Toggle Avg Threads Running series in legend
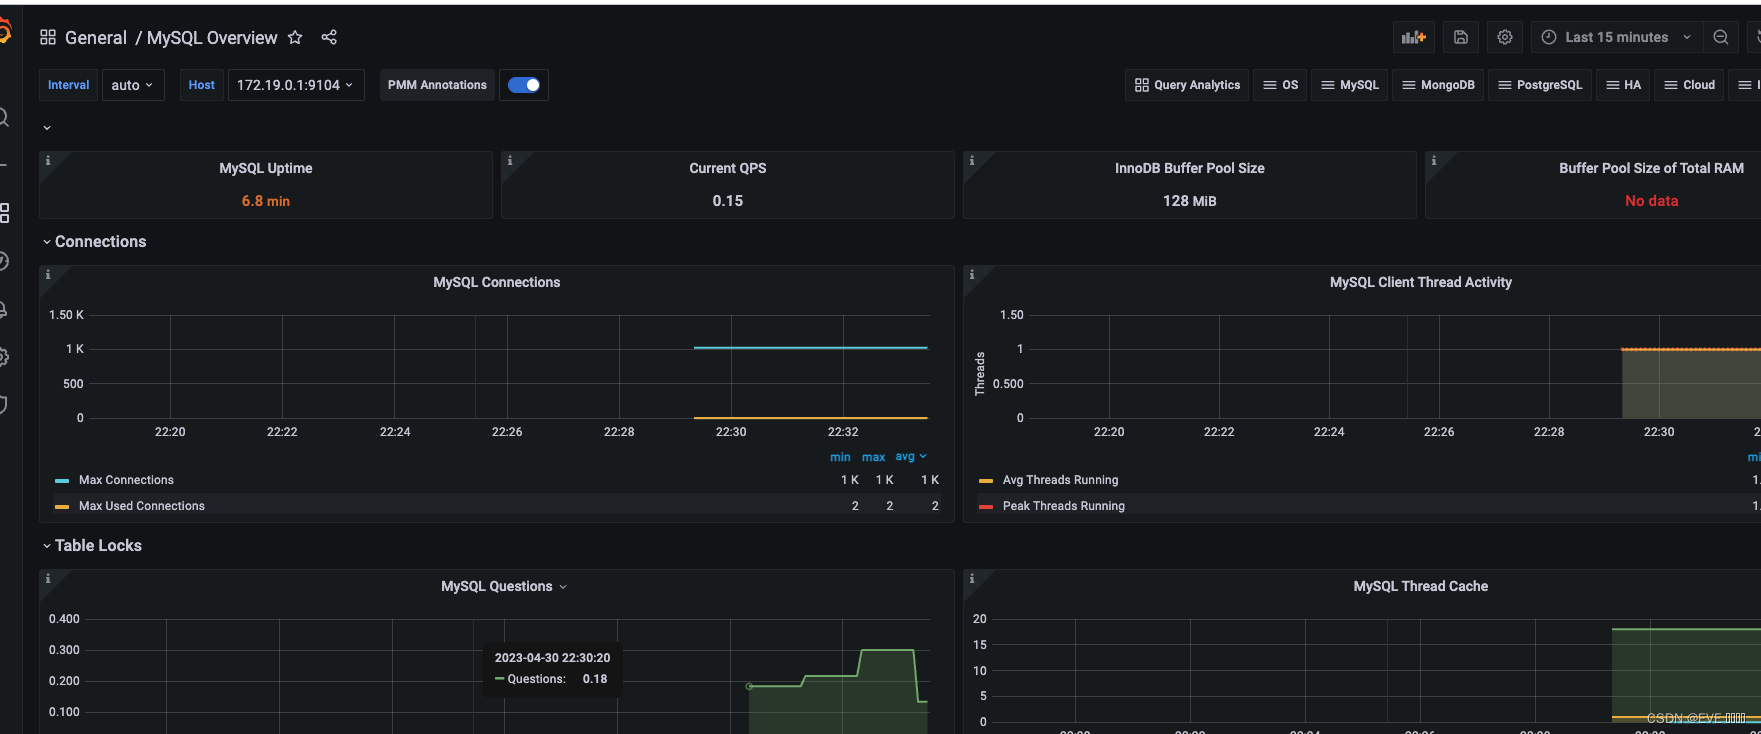 (1060, 480)
